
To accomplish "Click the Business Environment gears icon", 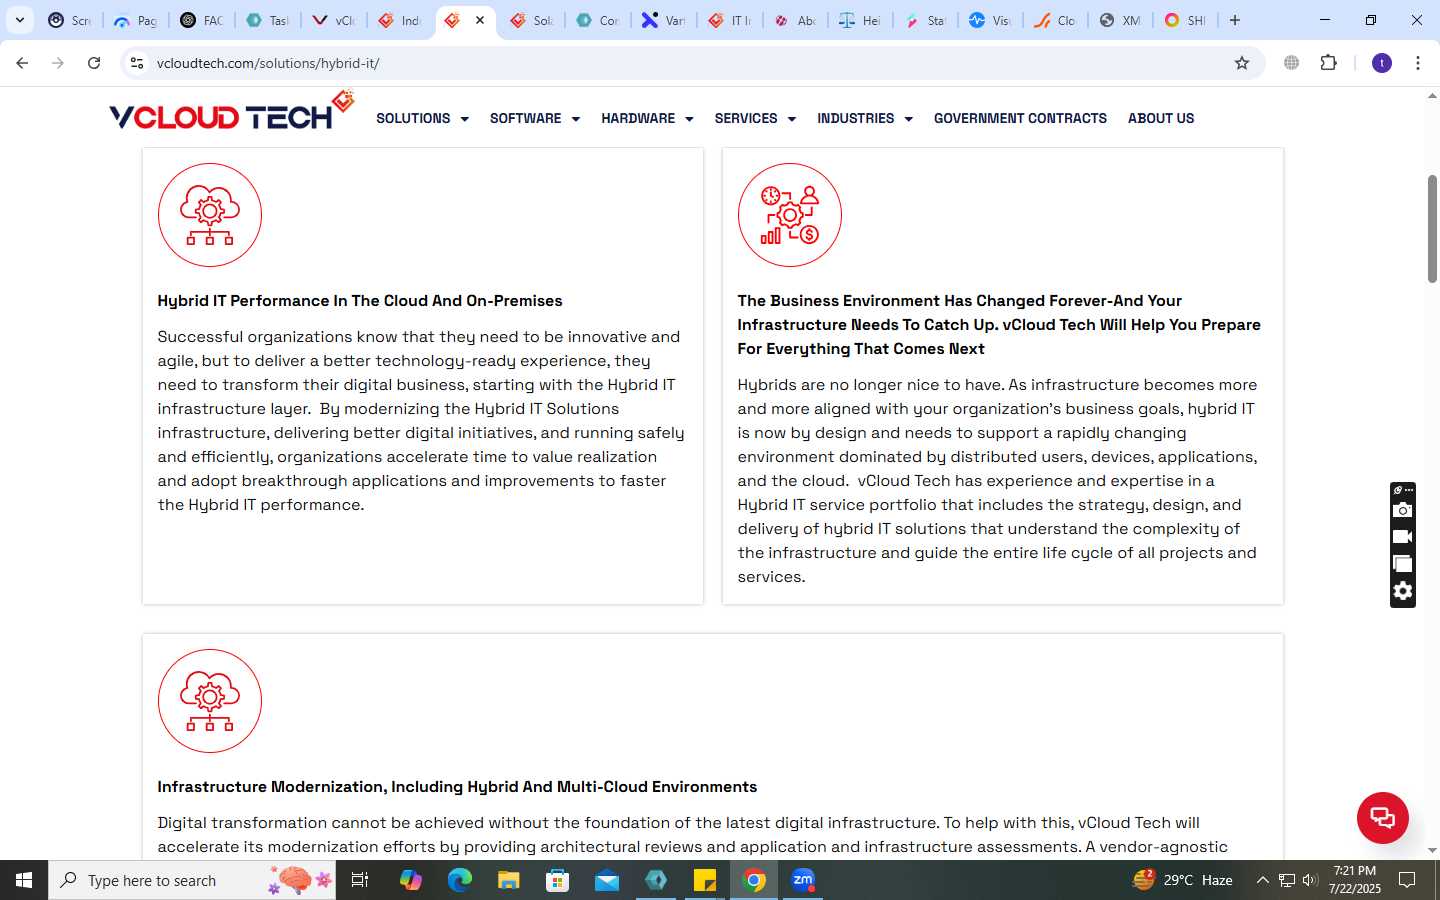I will pos(790,215).
